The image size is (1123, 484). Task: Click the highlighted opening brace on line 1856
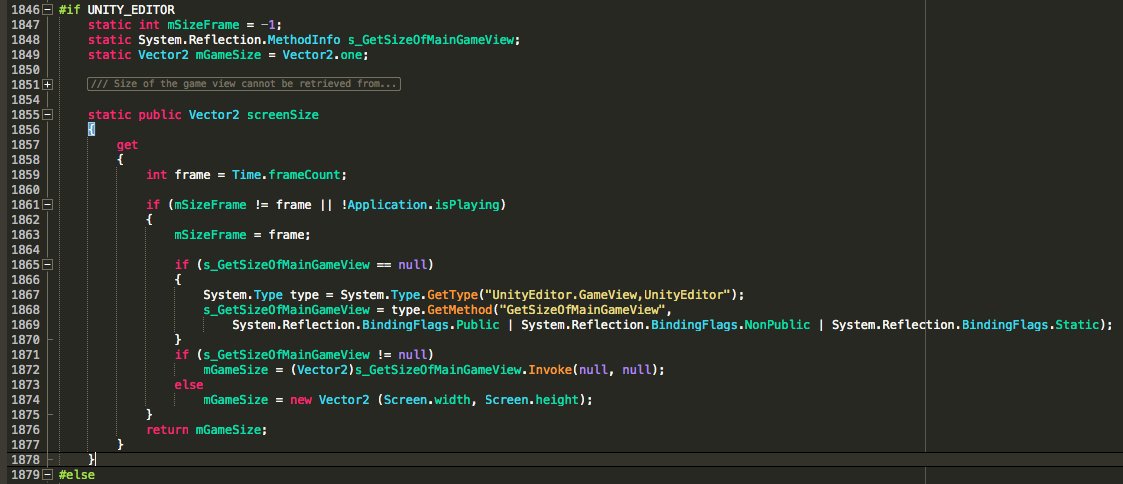[x=91, y=130]
